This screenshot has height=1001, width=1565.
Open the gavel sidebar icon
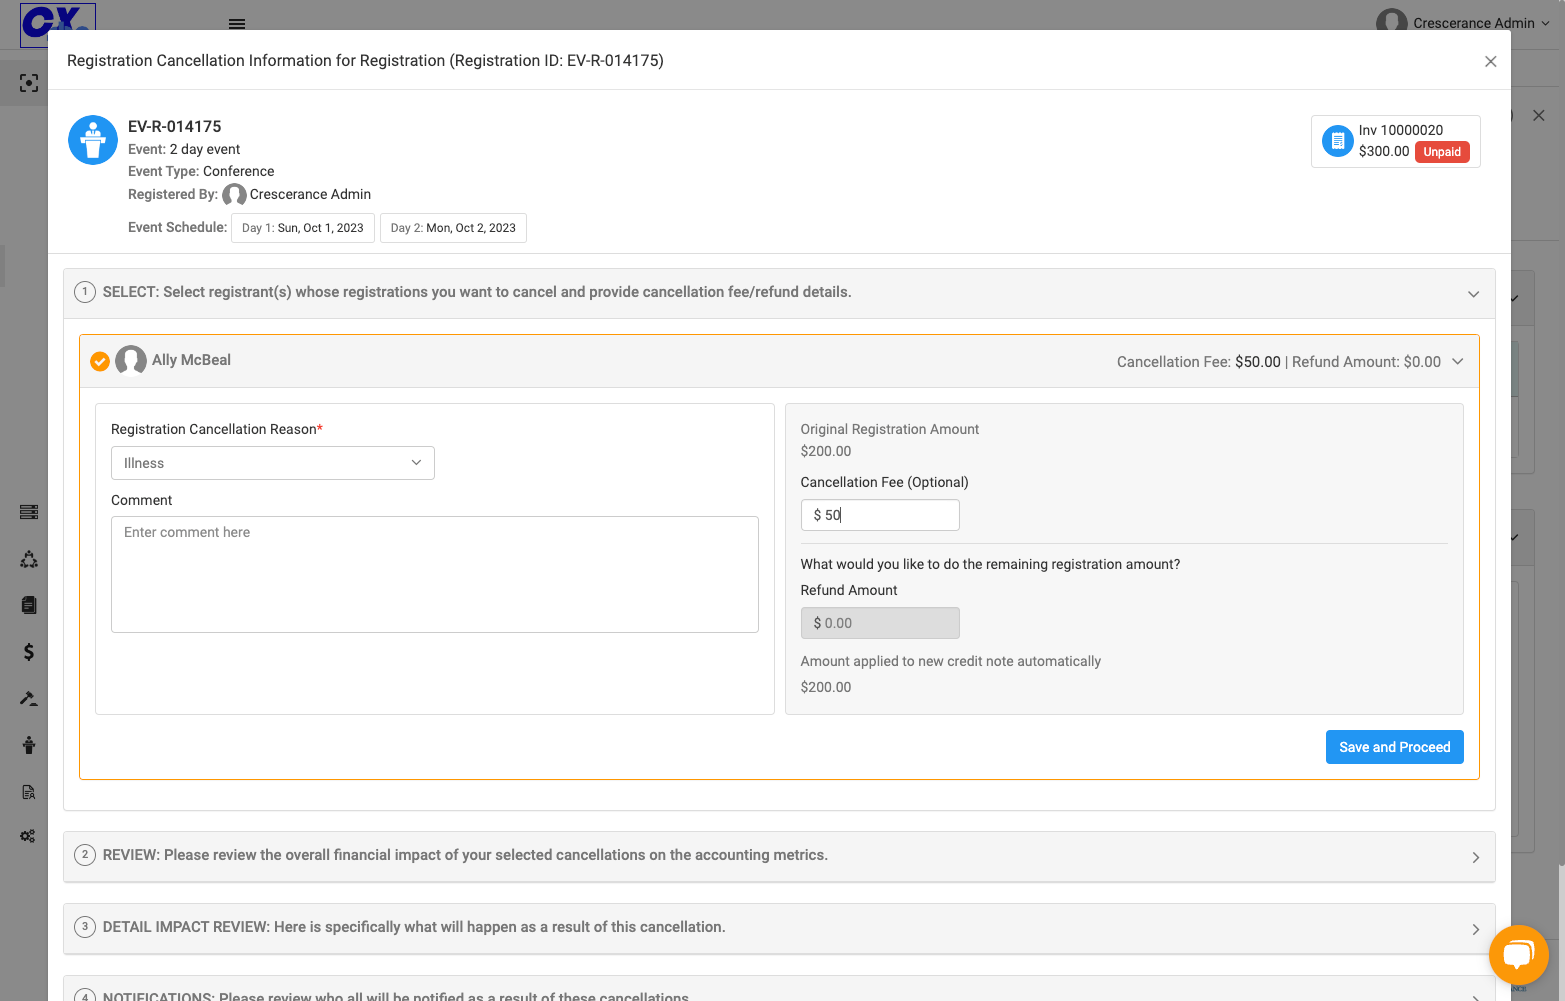(x=29, y=698)
